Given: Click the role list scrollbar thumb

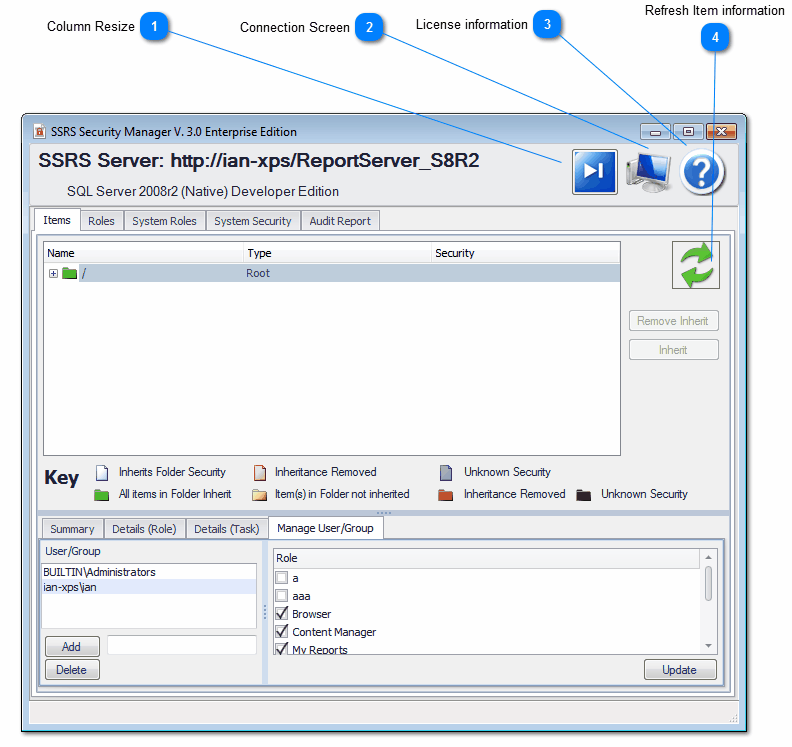Looking at the screenshot, I should pyautogui.click(x=709, y=583).
